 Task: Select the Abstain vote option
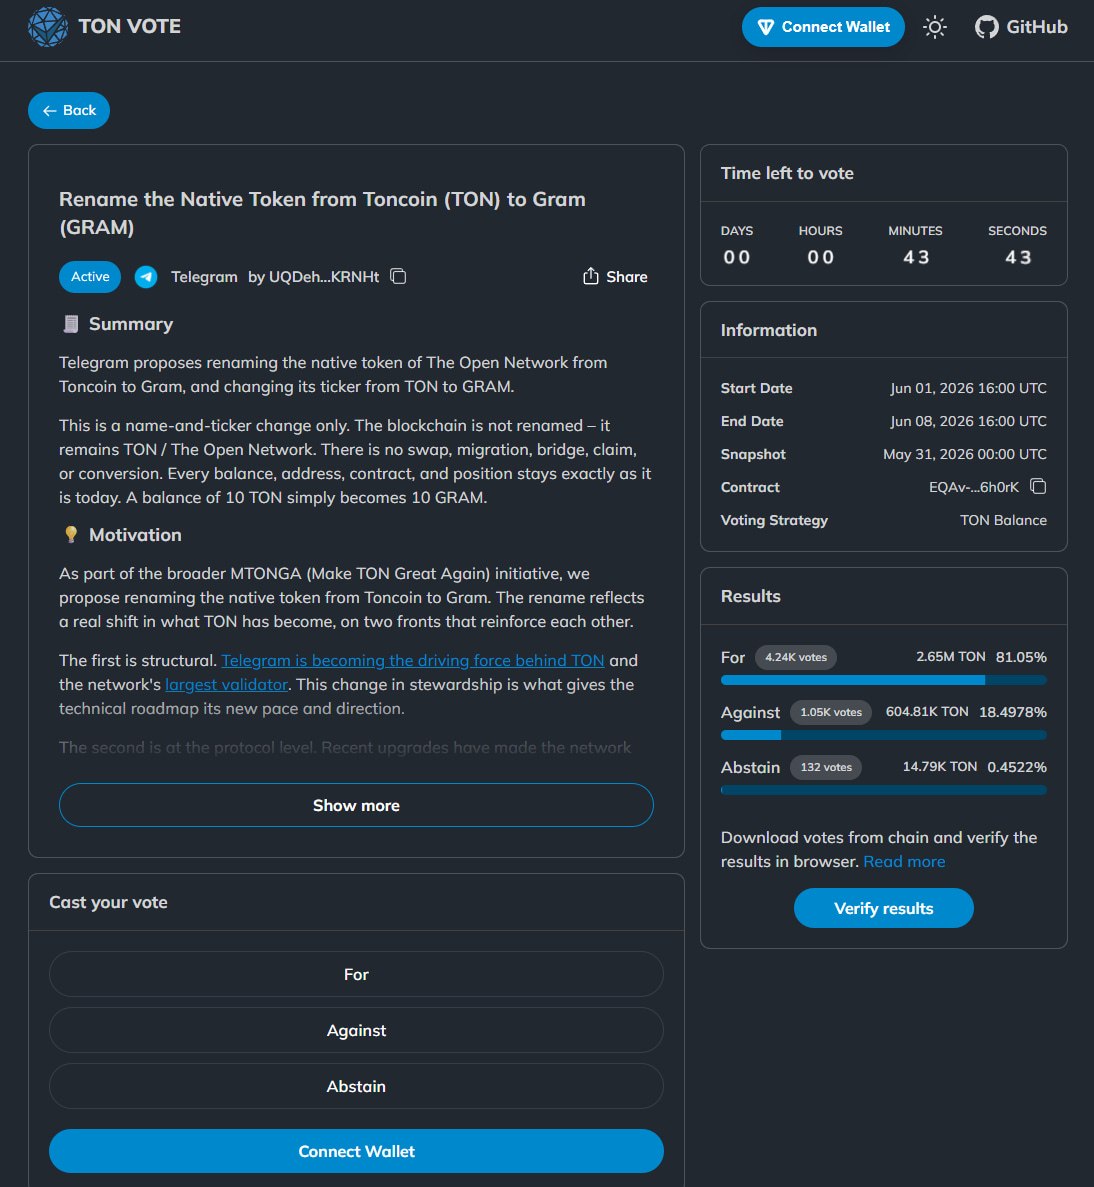(356, 1086)
